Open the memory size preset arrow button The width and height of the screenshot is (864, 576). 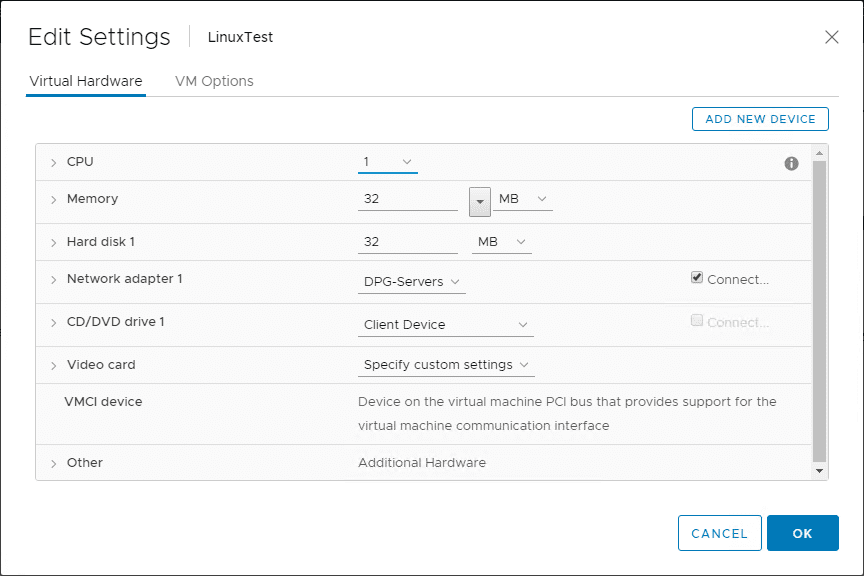click(x=480, y=202)
